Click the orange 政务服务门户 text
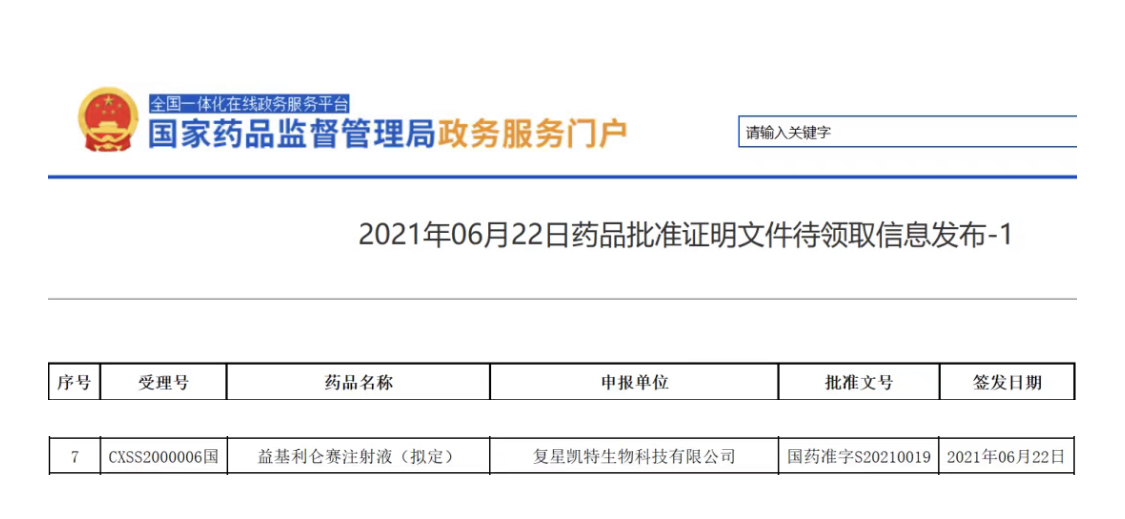1125x519 pixels. [x=532, y=134]
